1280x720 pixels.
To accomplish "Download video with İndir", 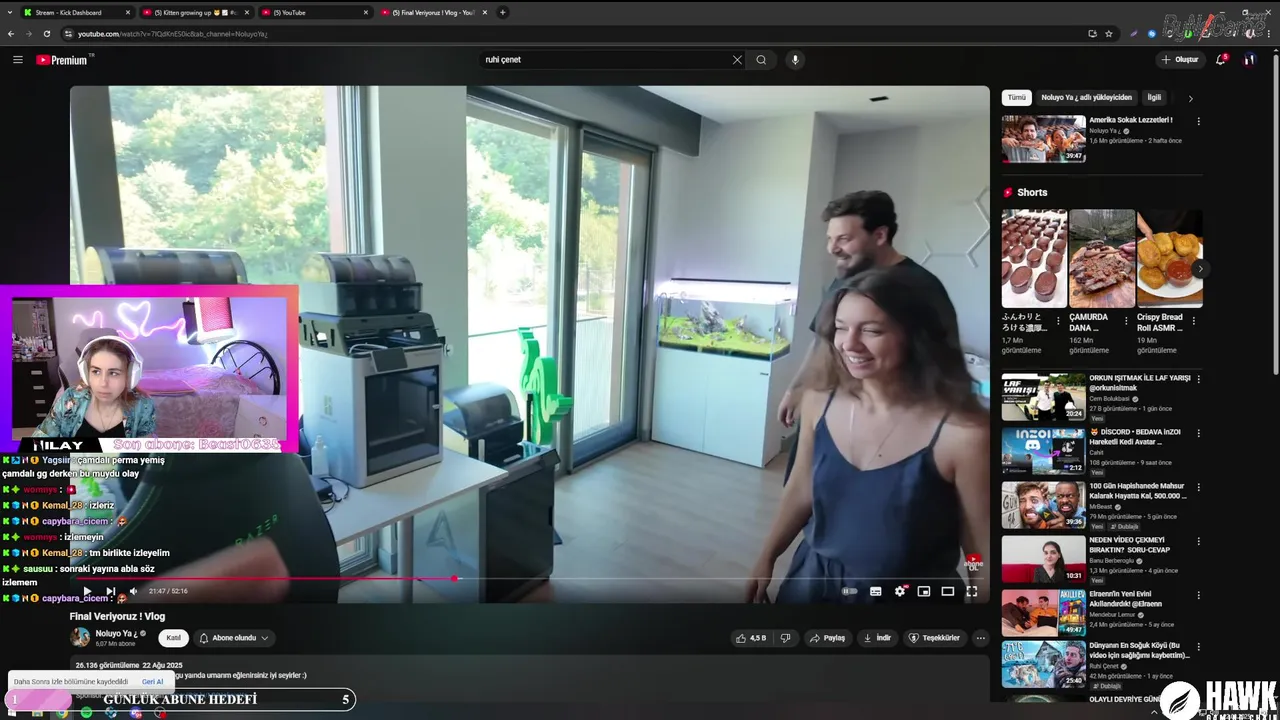I will tap(877, 638).
